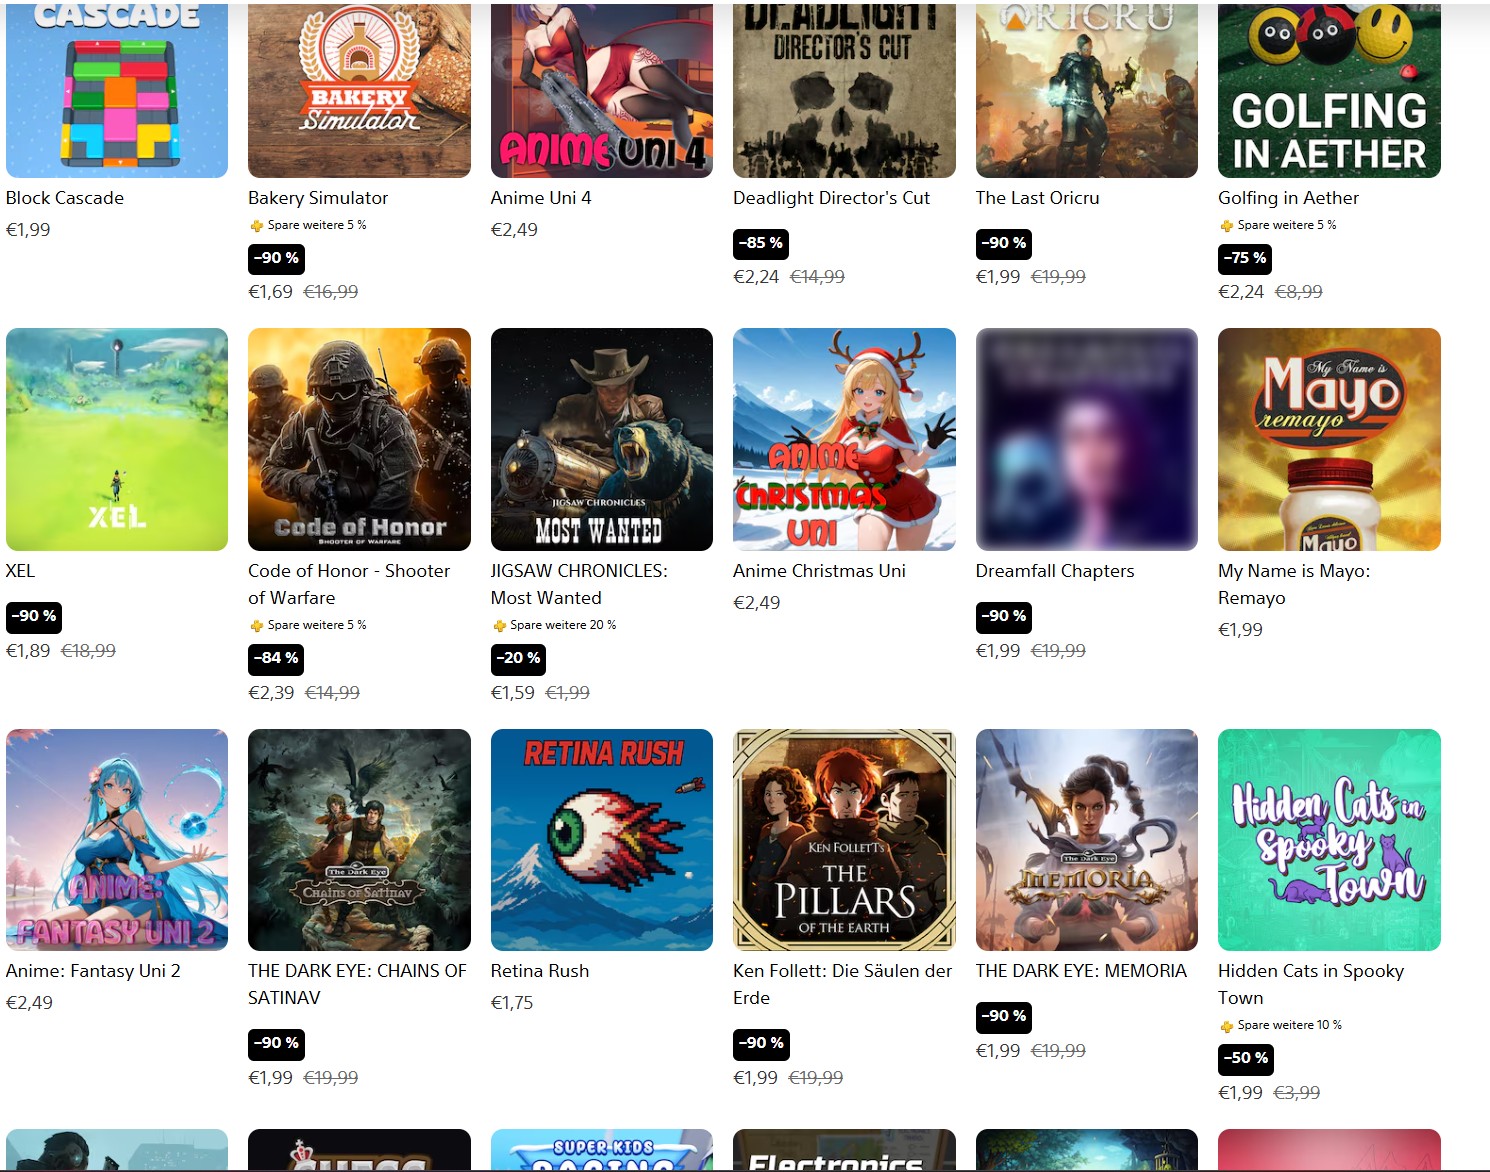Click Ken Follett: Die Säulen der Erde title
The image size is (1490, 1172).
(x=842, y=984)
